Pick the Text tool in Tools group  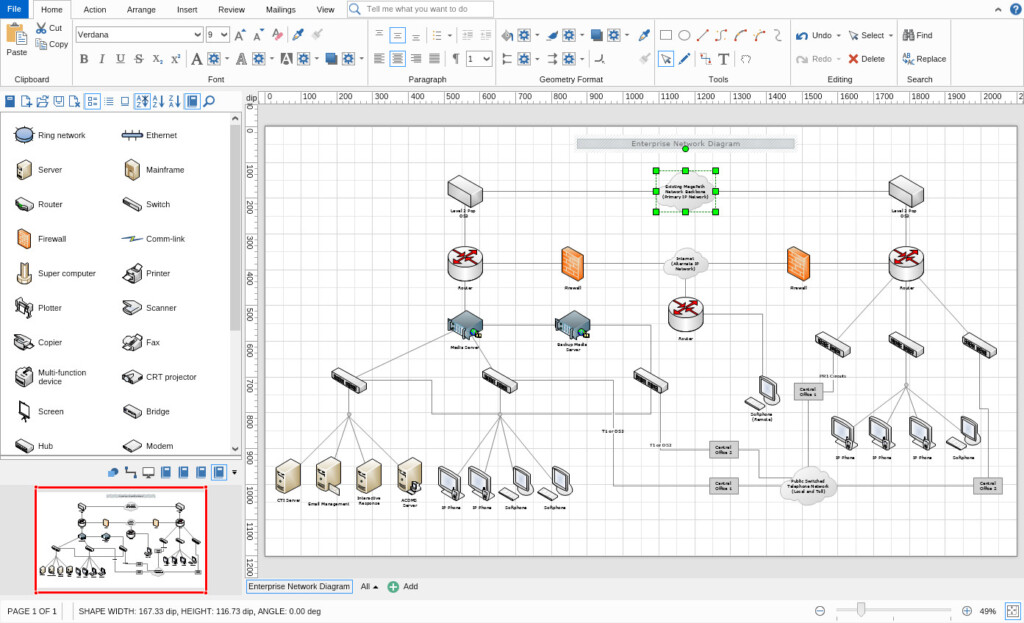724,59
